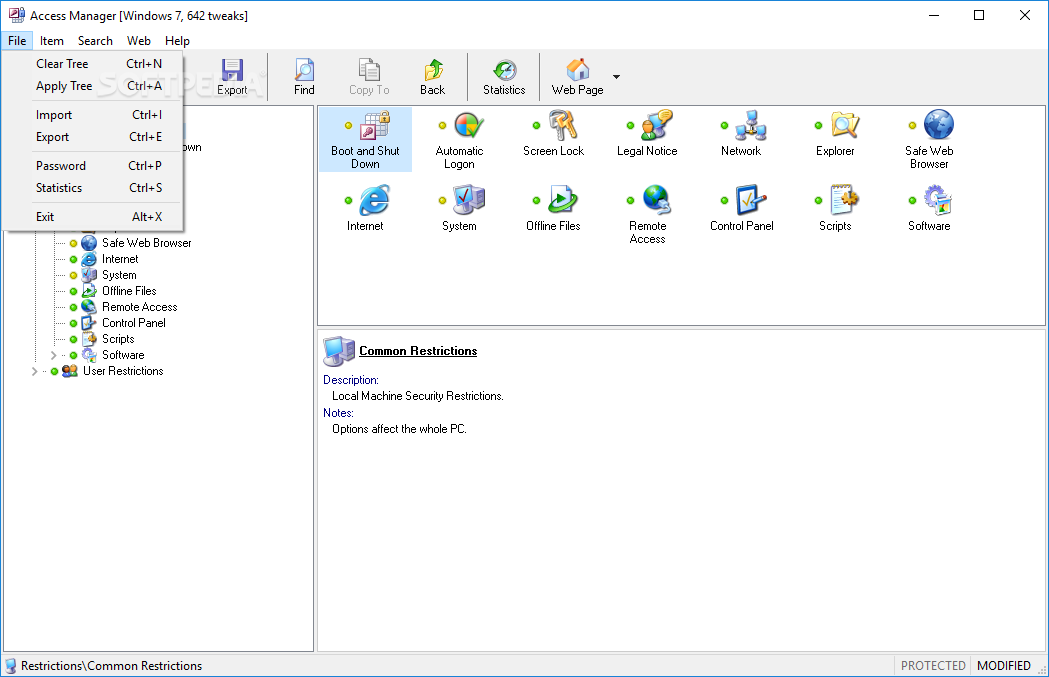This screenshot has height=677, width=1049.
Task: Toggle status dot for Boot and Shut Down
Action: [348, 126]
